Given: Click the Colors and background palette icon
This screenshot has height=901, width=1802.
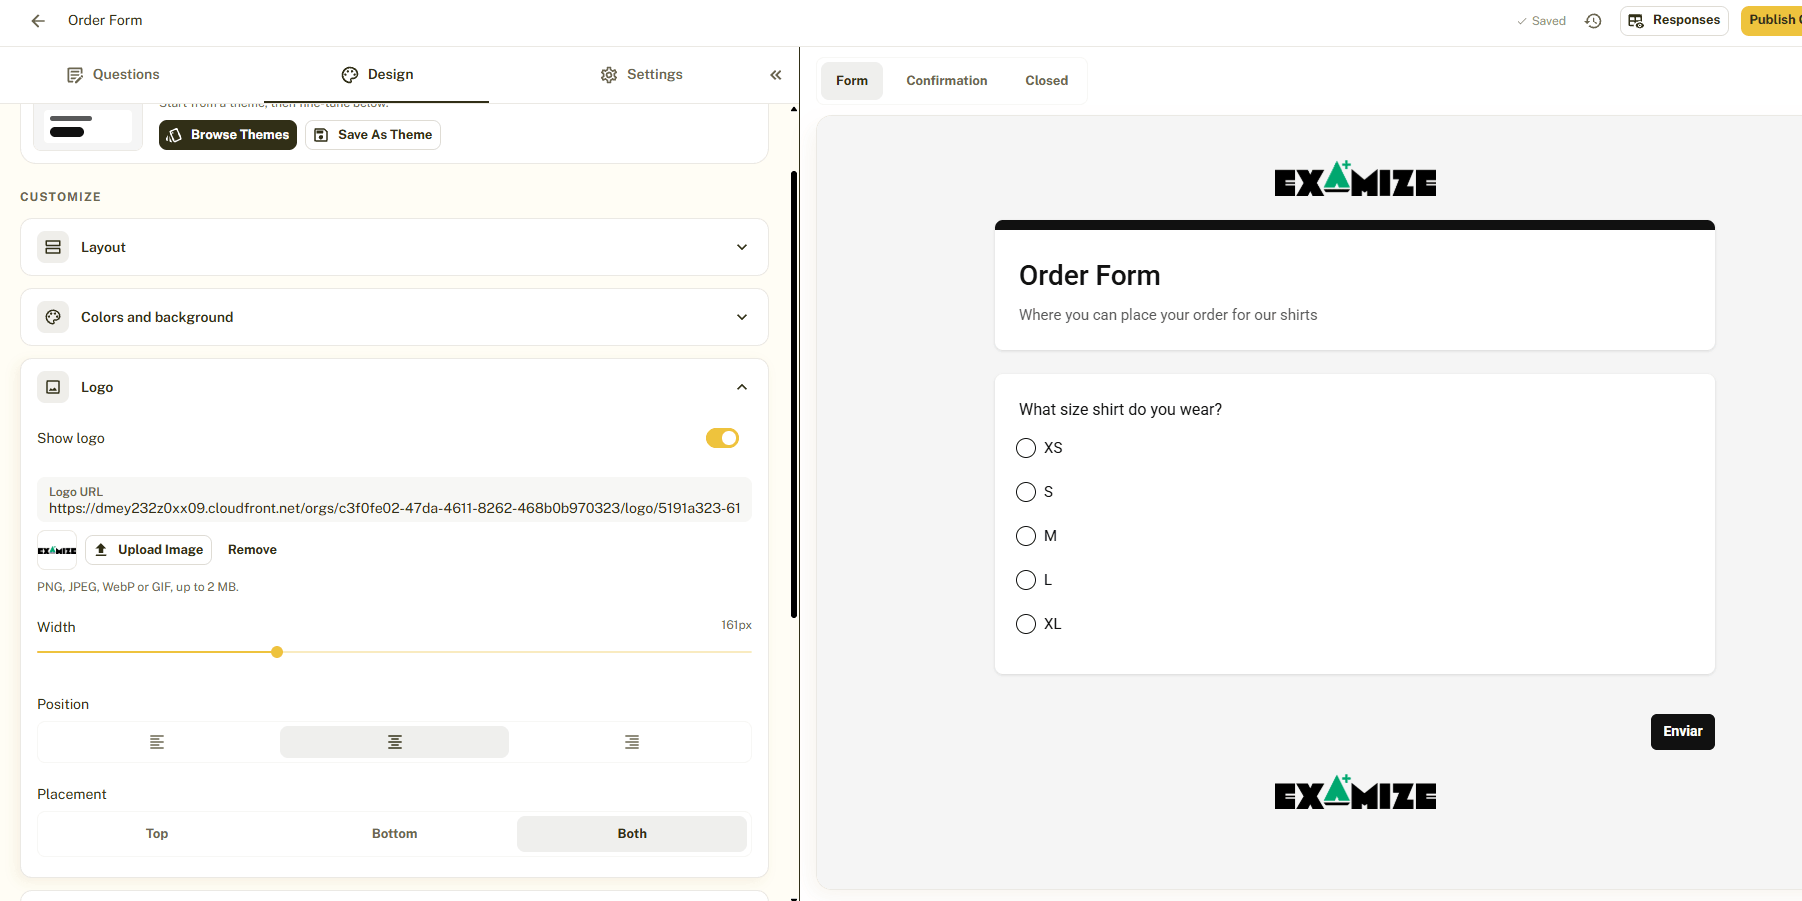Looking at the screenshot, I should [x=53, y=317].
